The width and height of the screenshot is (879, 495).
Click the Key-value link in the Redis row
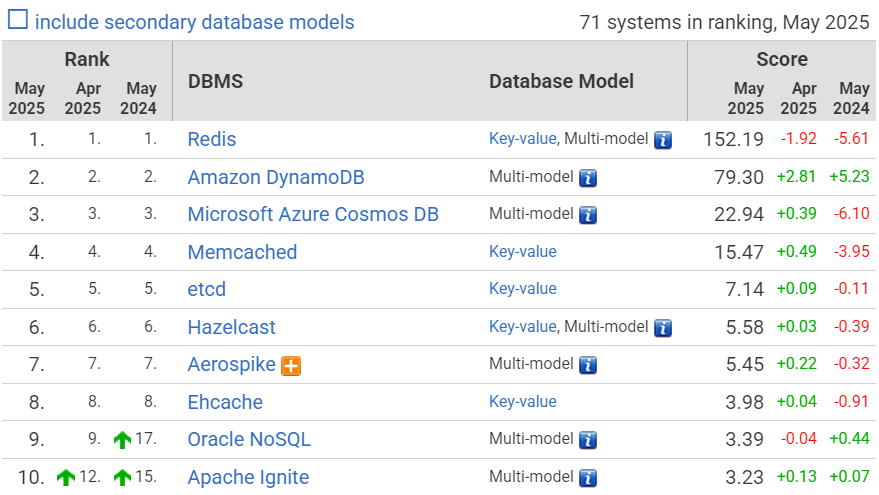coord(522,139)
